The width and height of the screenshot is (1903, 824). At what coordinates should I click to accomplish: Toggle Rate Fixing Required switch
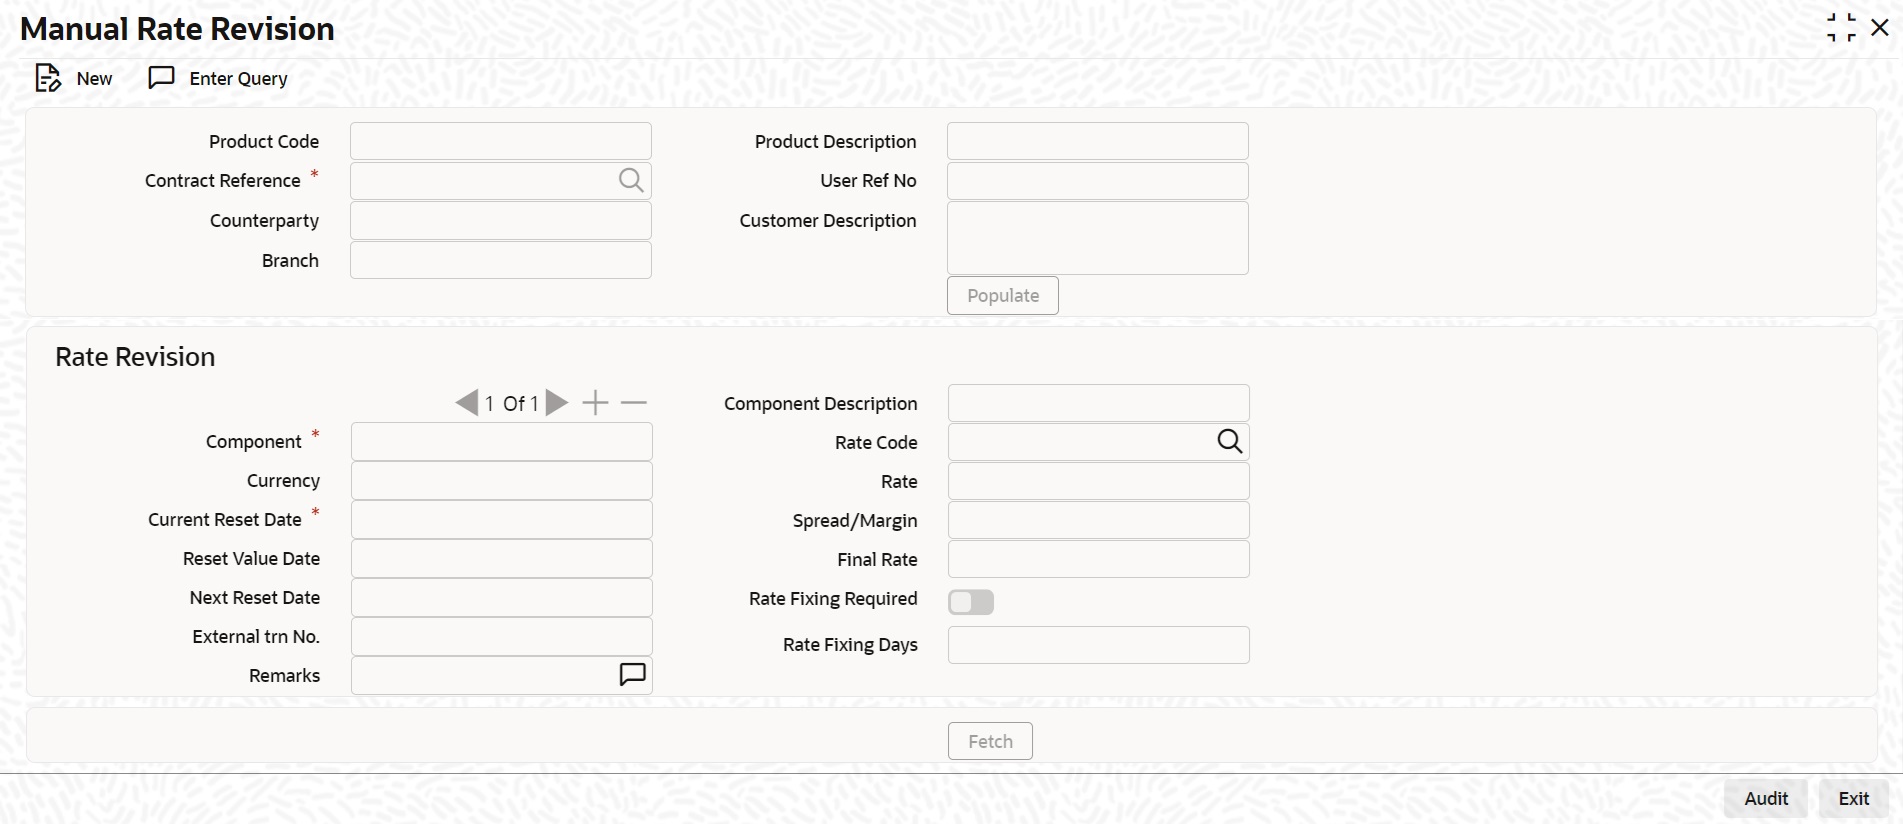[x=971, y=602]
